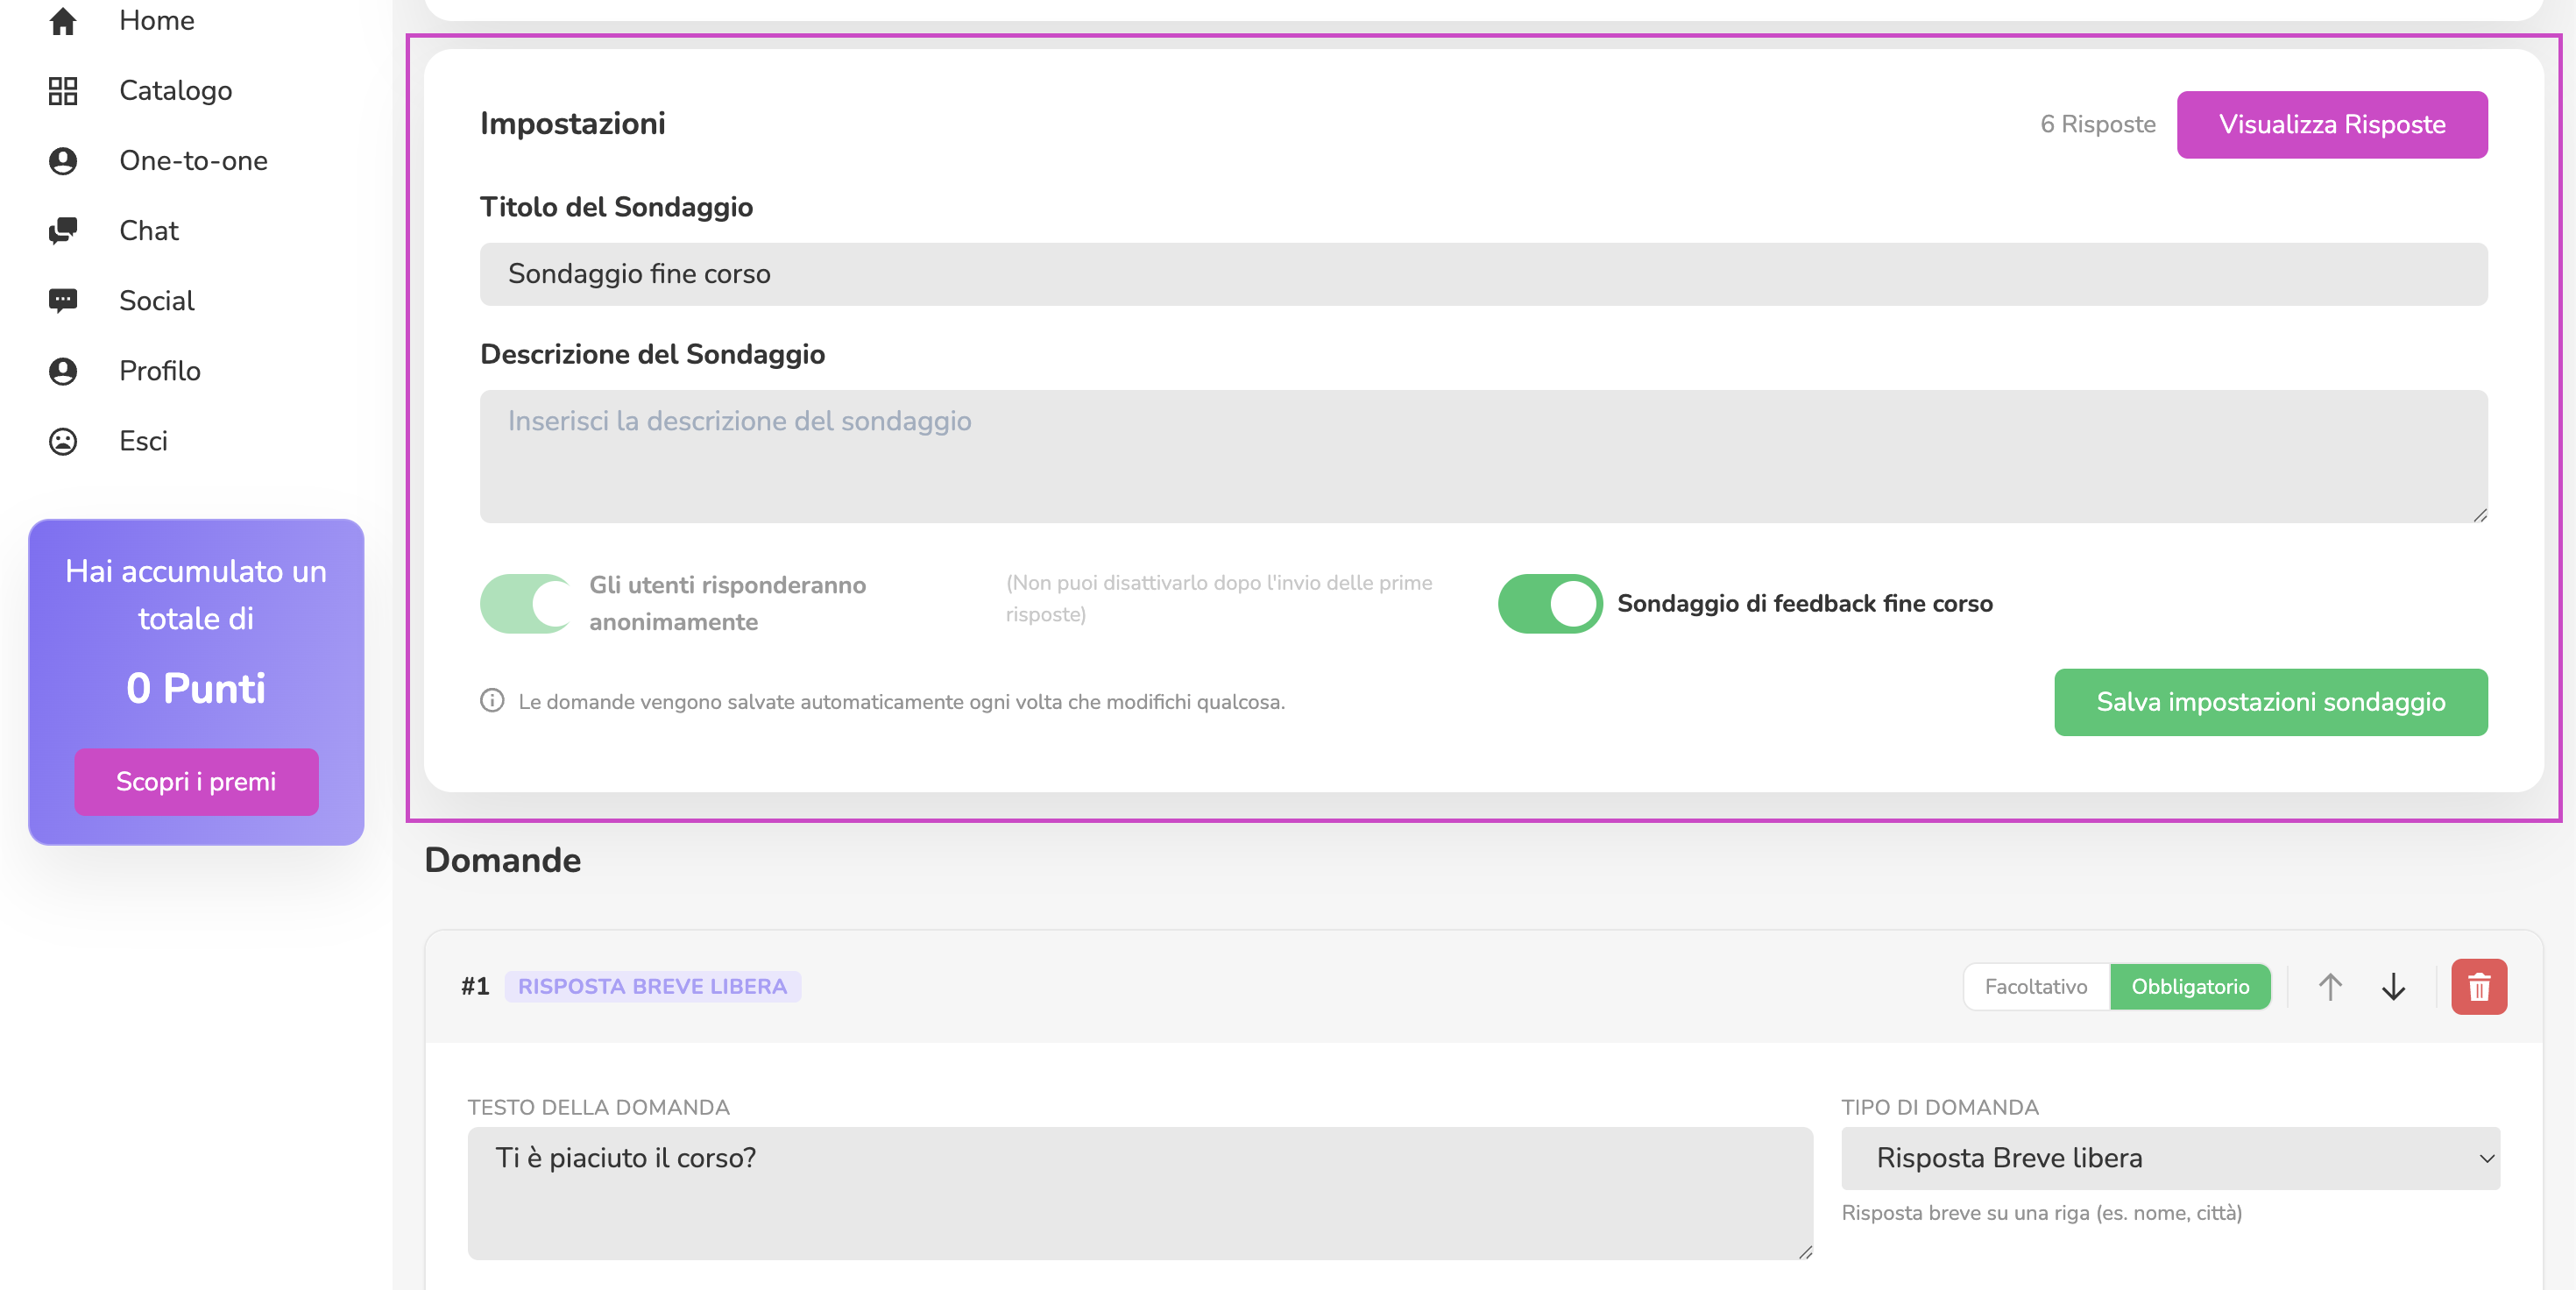This screenshot has height=1290, width=2576.
Task: Open the Chat bubbles icon
Action: [x=63, y=231]
